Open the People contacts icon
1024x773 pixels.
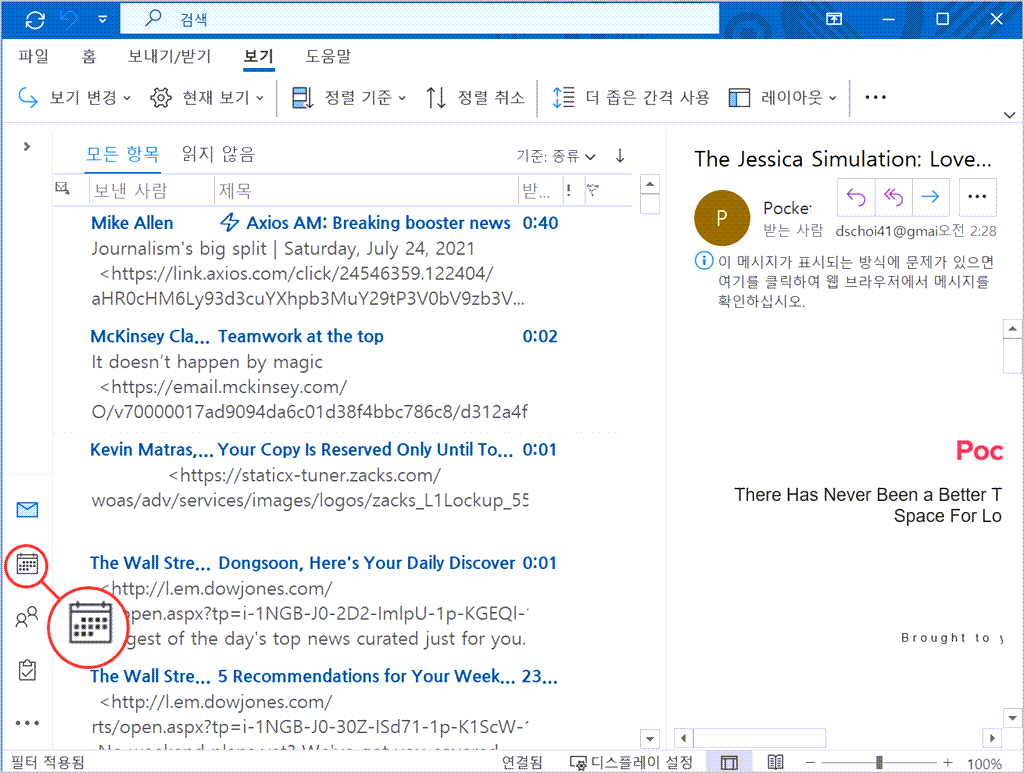point(27,618)
